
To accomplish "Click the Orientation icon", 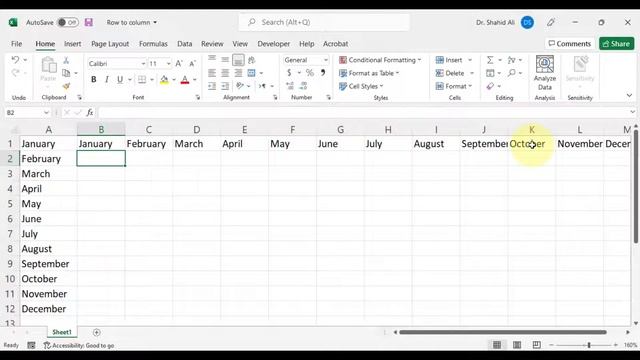I will pyautogui.click(x=240, y=86).
